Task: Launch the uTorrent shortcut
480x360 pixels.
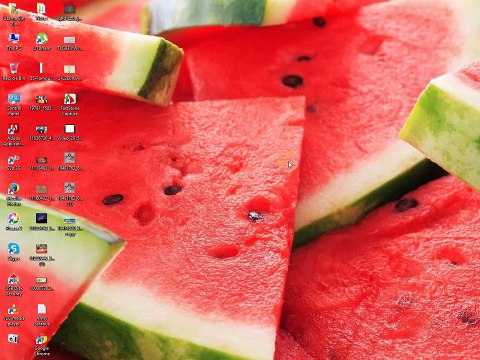Action: (x=42, y=42)
